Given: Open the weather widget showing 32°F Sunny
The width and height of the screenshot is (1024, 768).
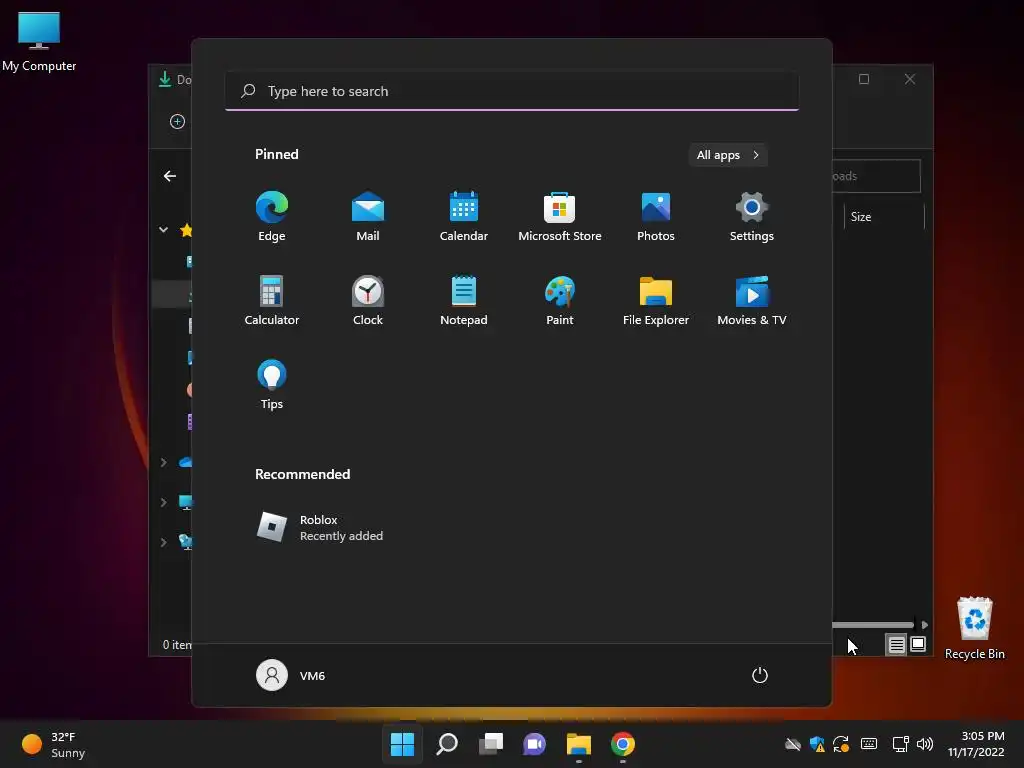Looking at the screenshot, I should pos(54,744).
